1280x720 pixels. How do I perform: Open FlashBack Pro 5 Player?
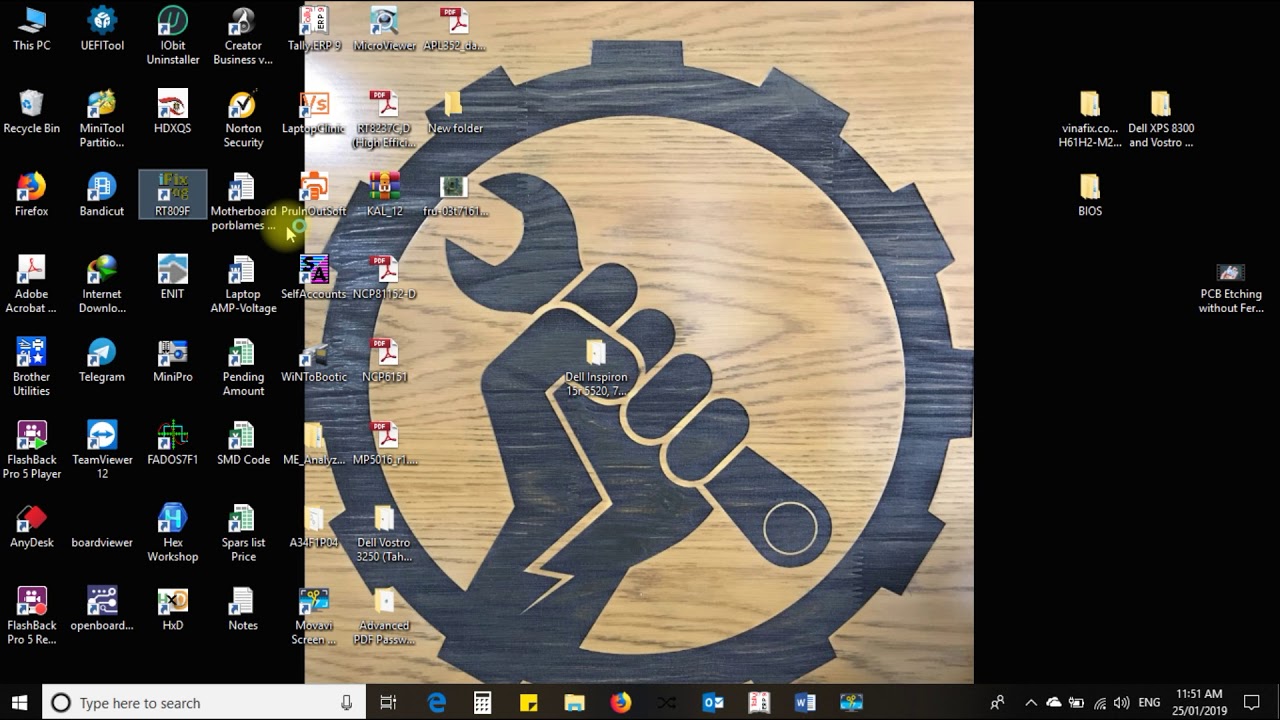click(31, 451)
